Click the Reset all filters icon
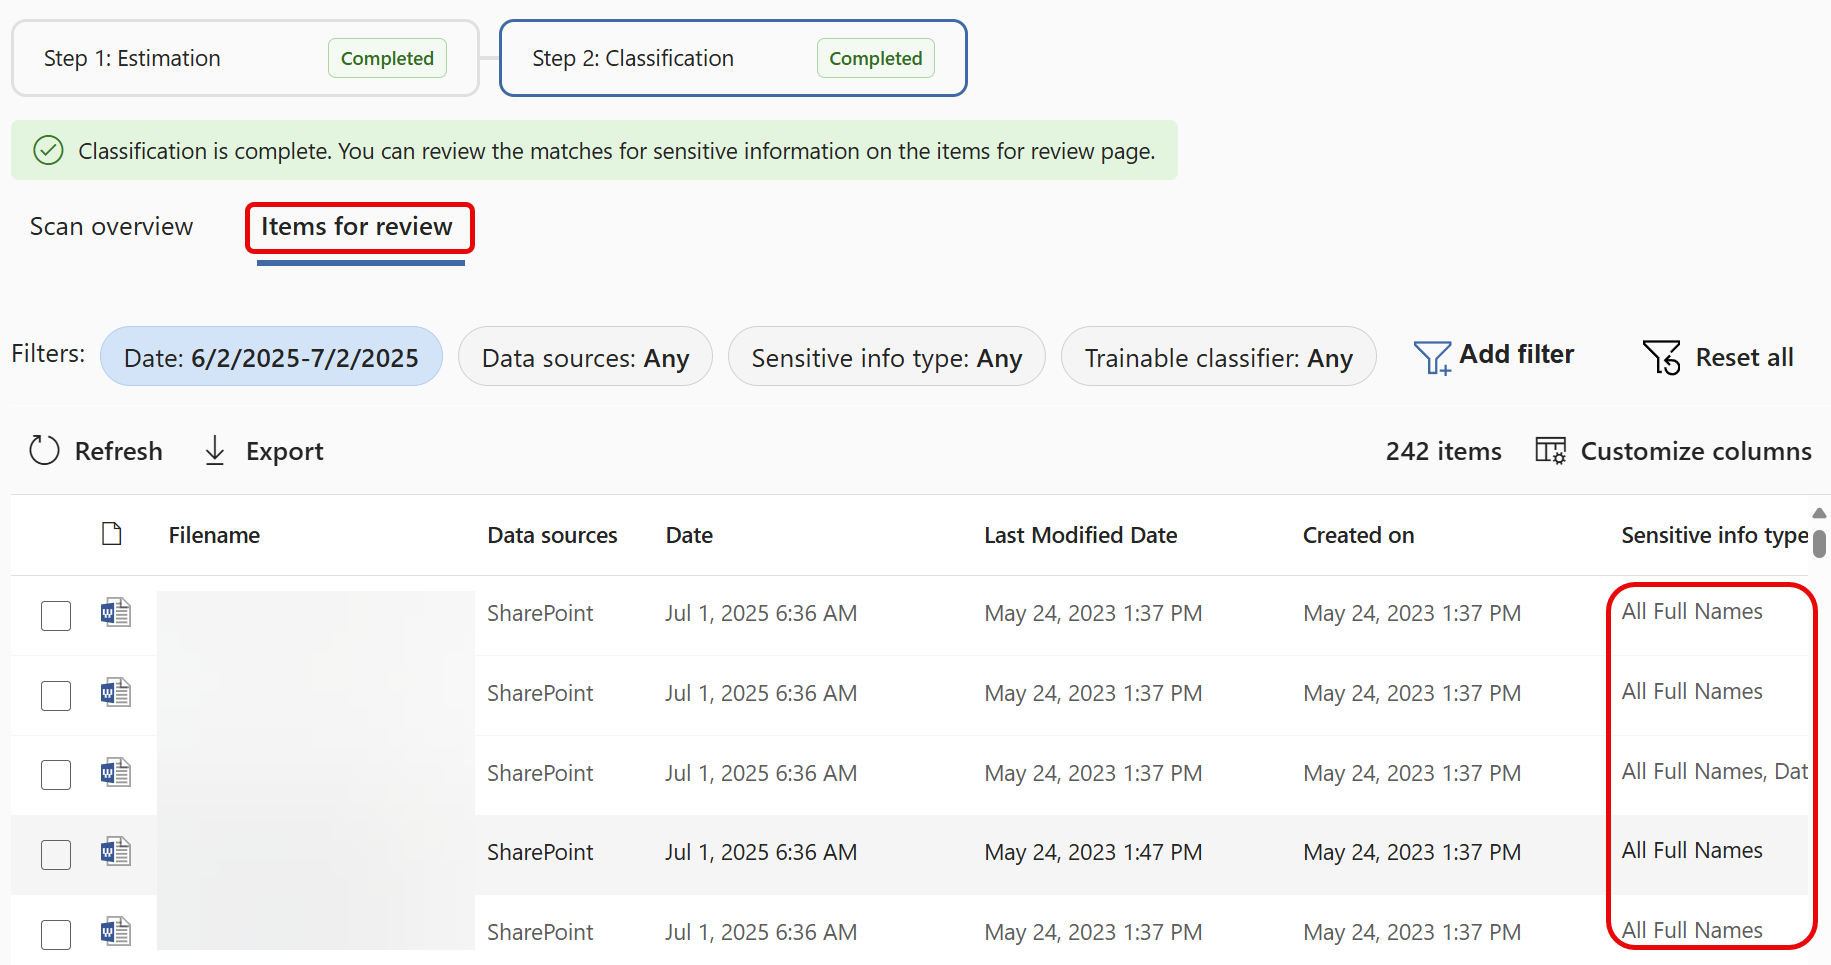Screen dimensions: 1831x965 (x=1661, y=357)
